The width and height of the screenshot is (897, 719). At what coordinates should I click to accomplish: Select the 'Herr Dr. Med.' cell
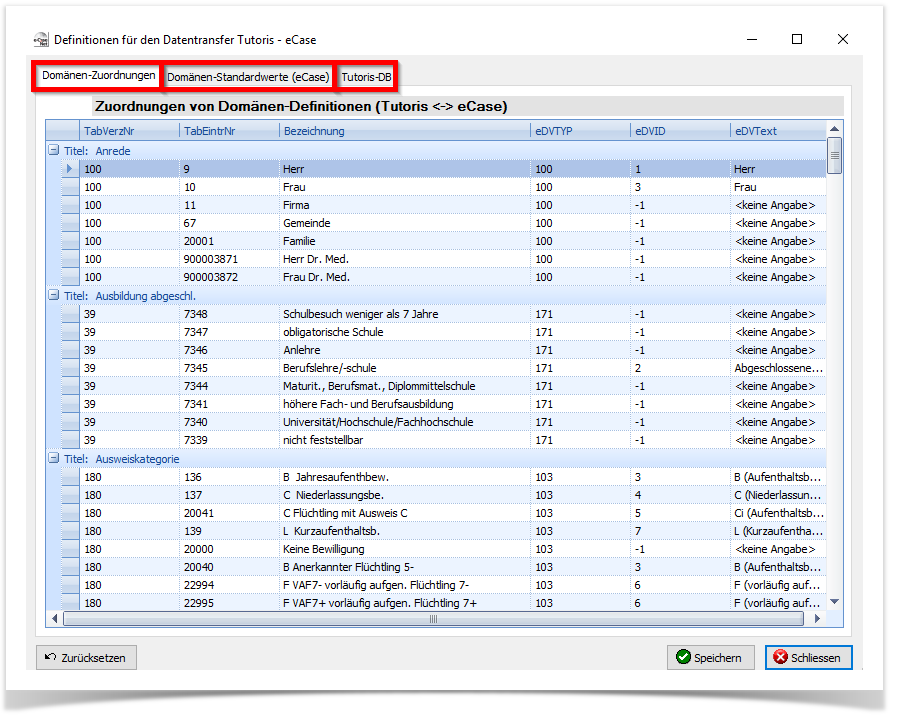tap(404, 259)
